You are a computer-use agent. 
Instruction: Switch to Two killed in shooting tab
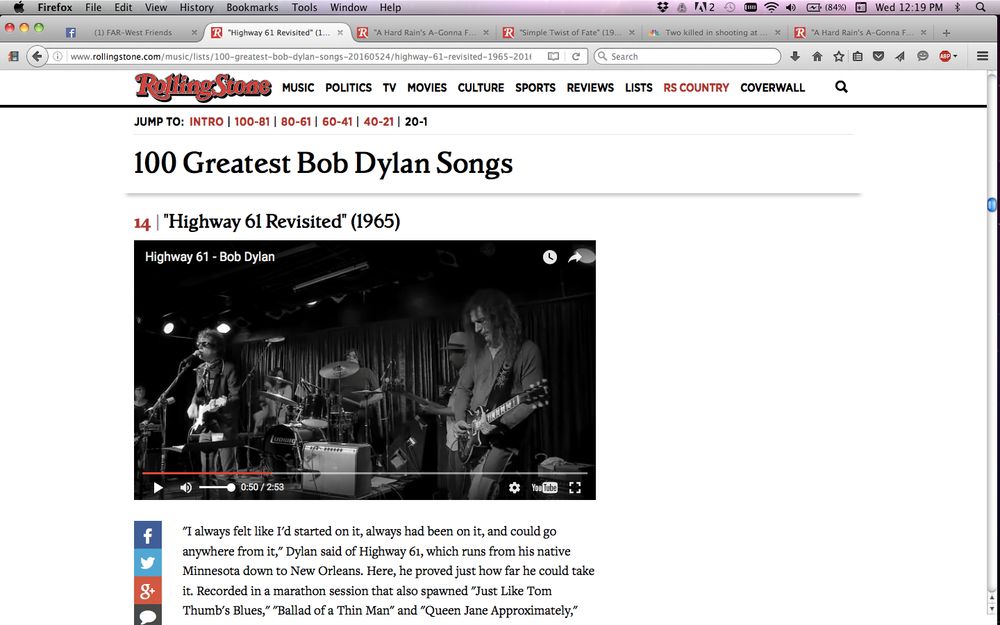pos(714,33)
